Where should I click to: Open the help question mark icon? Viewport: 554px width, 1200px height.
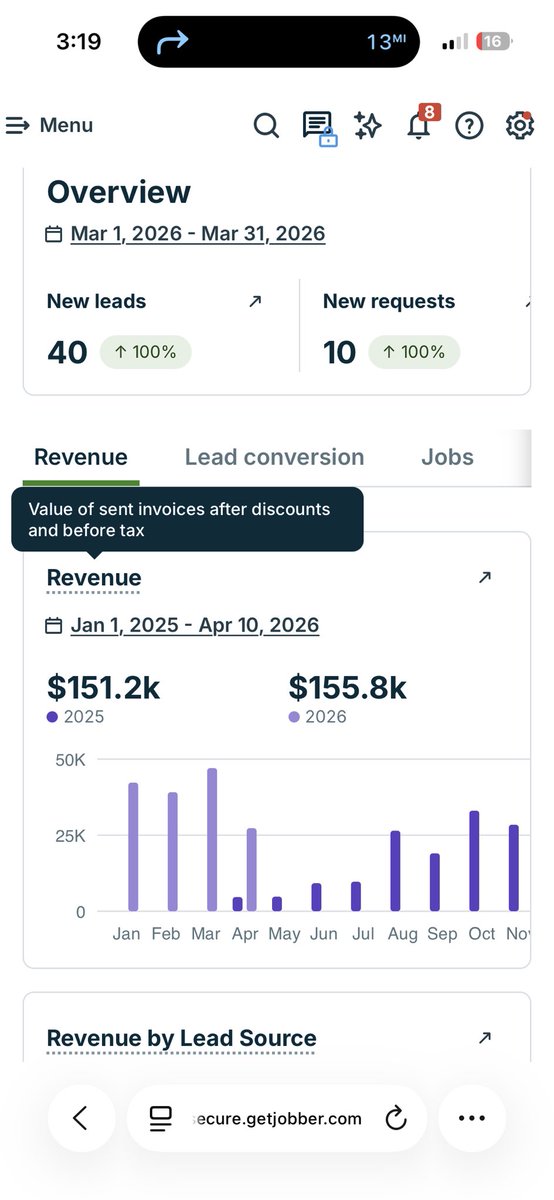[x=469, y=126]
